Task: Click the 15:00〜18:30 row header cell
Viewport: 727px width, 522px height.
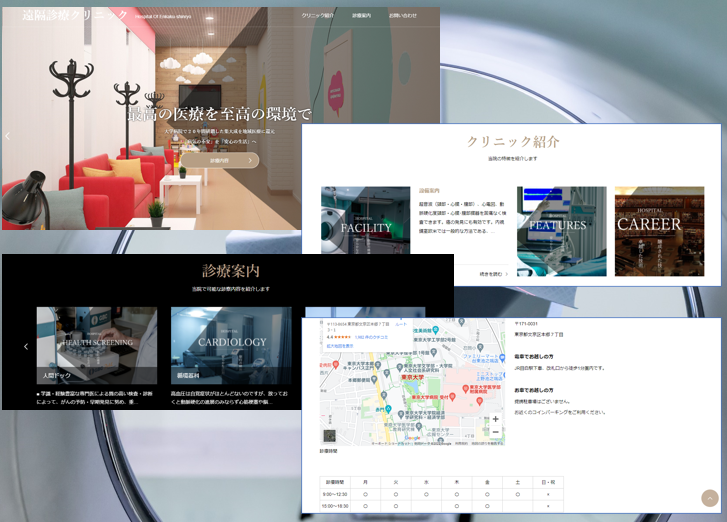Action: [335, 506]
